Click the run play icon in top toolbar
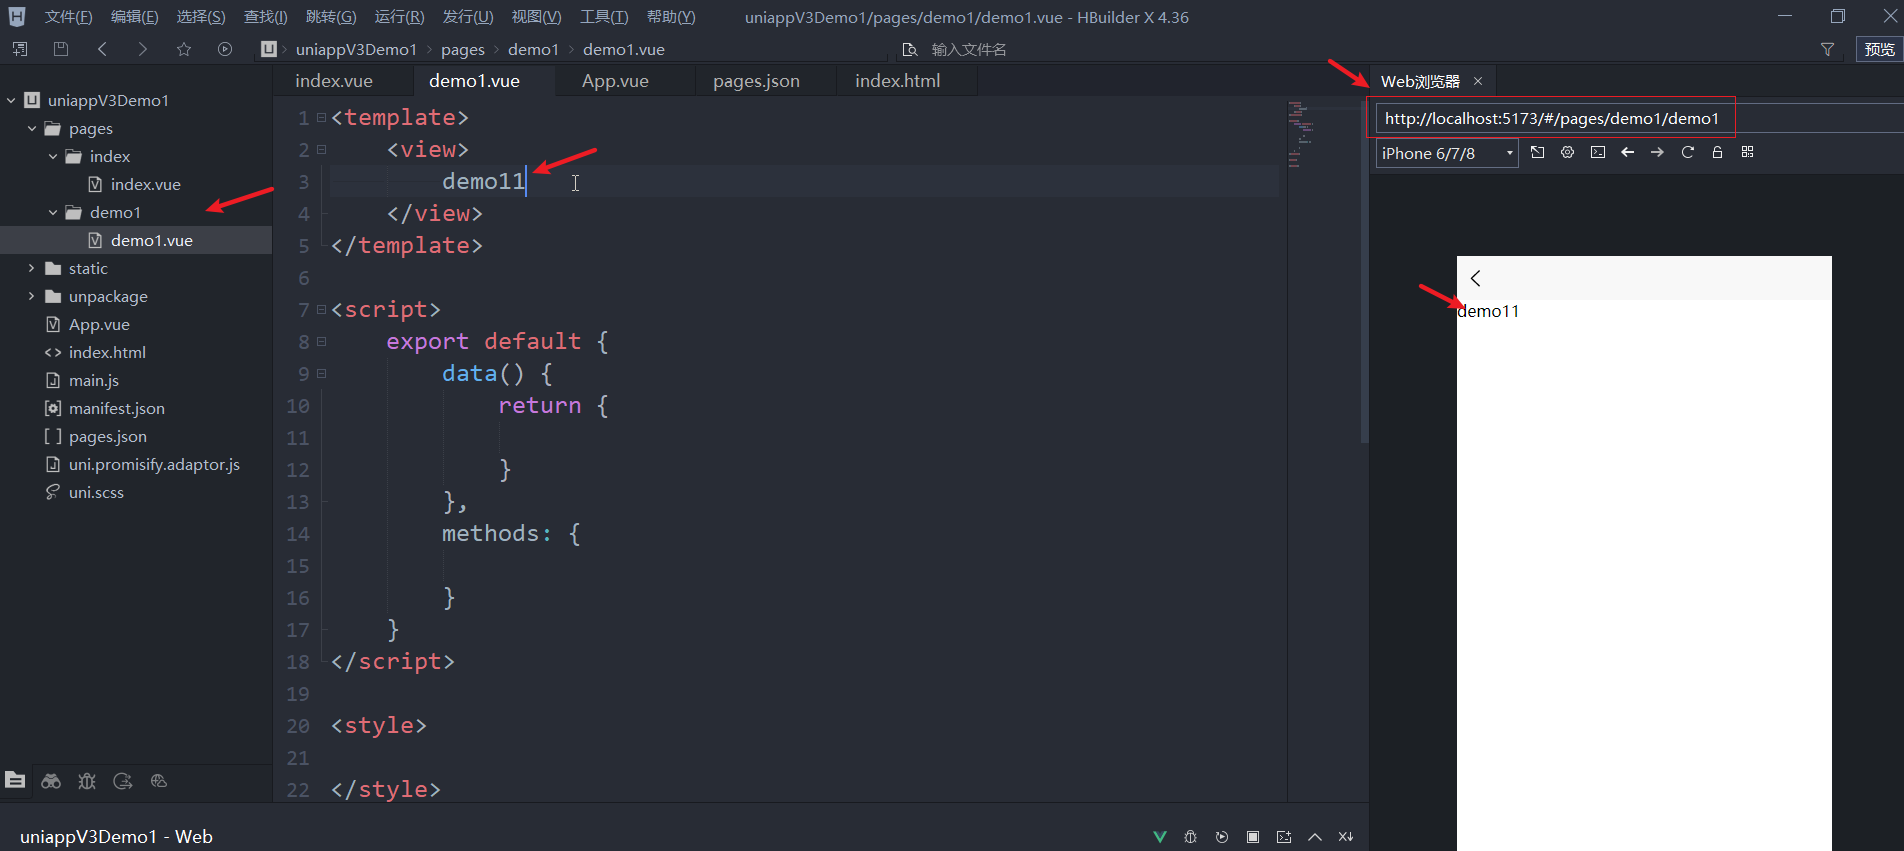 point(225,49)
